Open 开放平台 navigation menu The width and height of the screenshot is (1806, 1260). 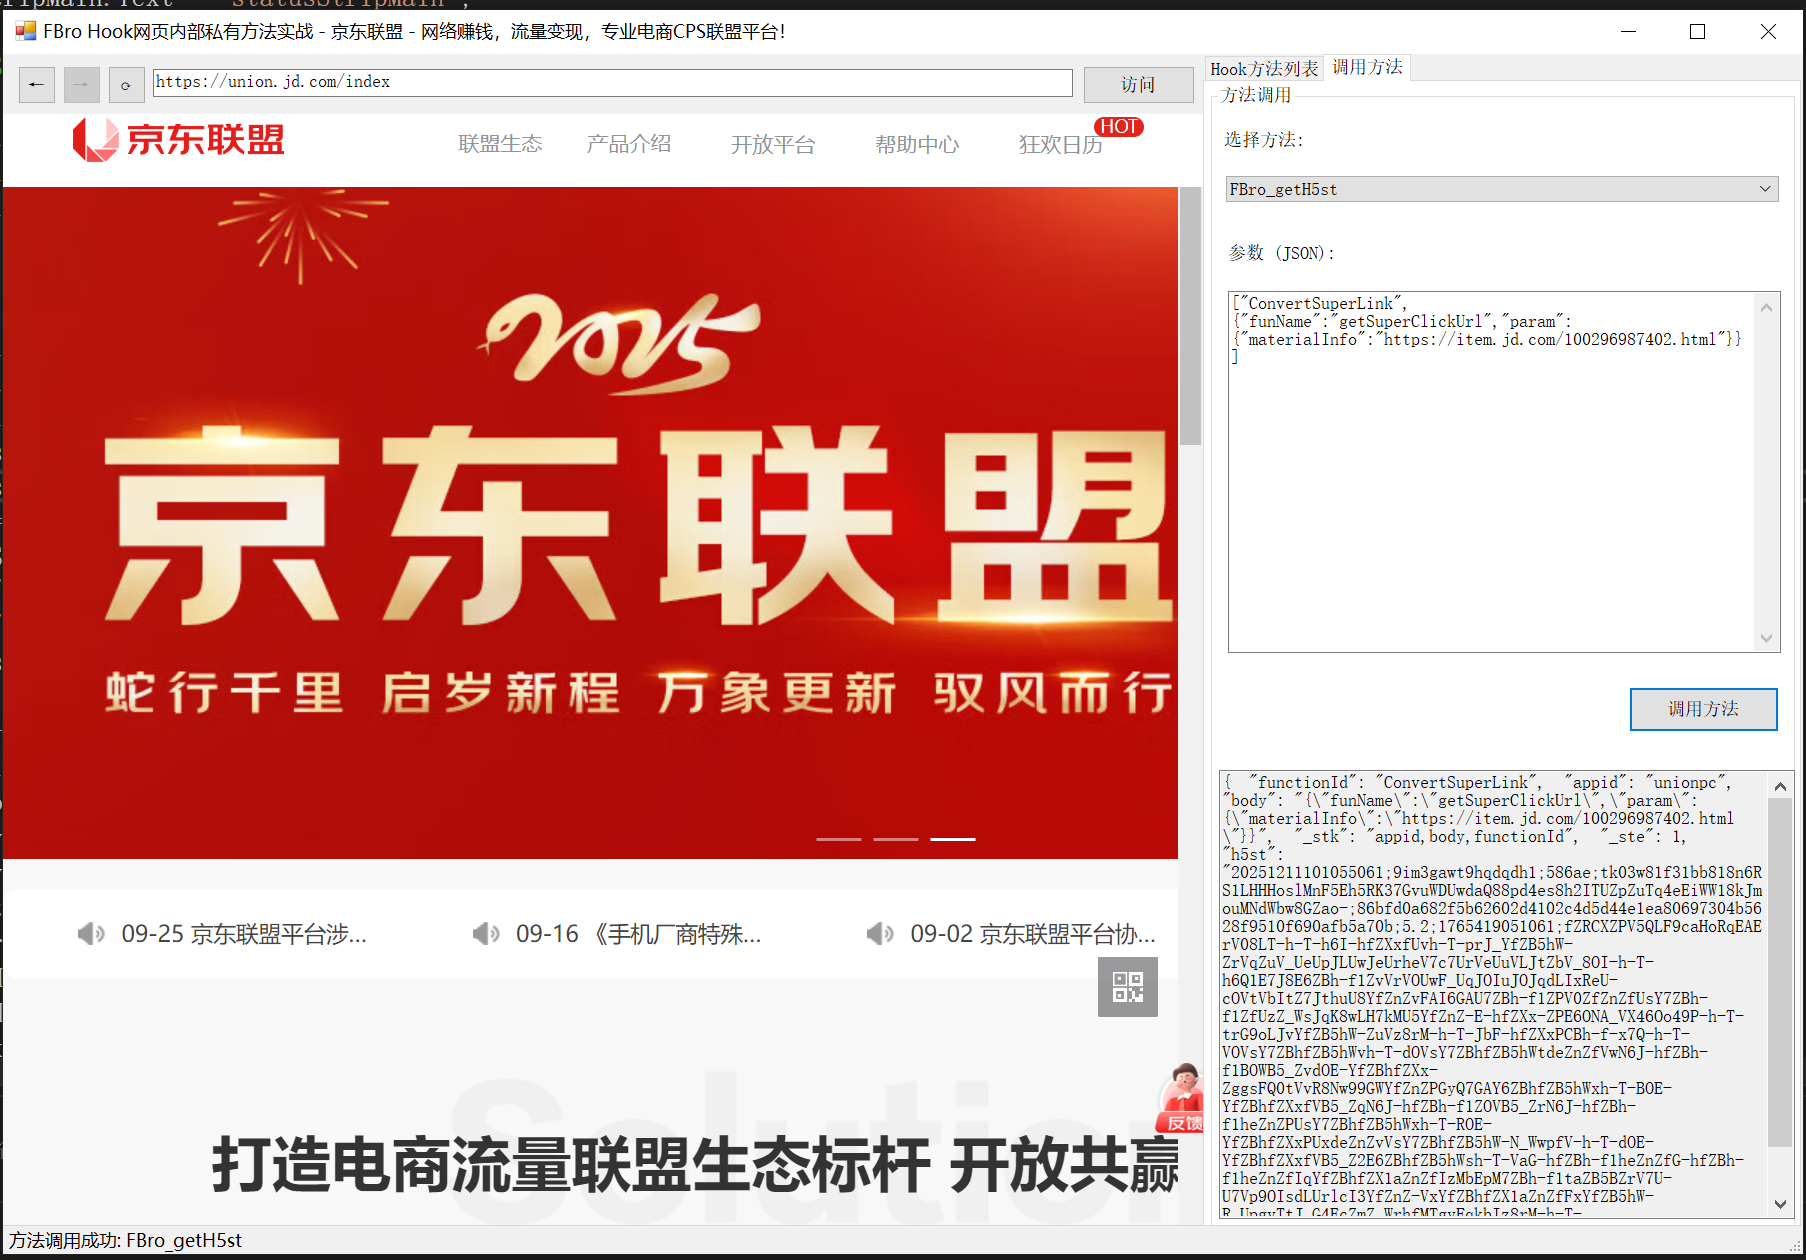pyautogui.click(x=773, y=145)
